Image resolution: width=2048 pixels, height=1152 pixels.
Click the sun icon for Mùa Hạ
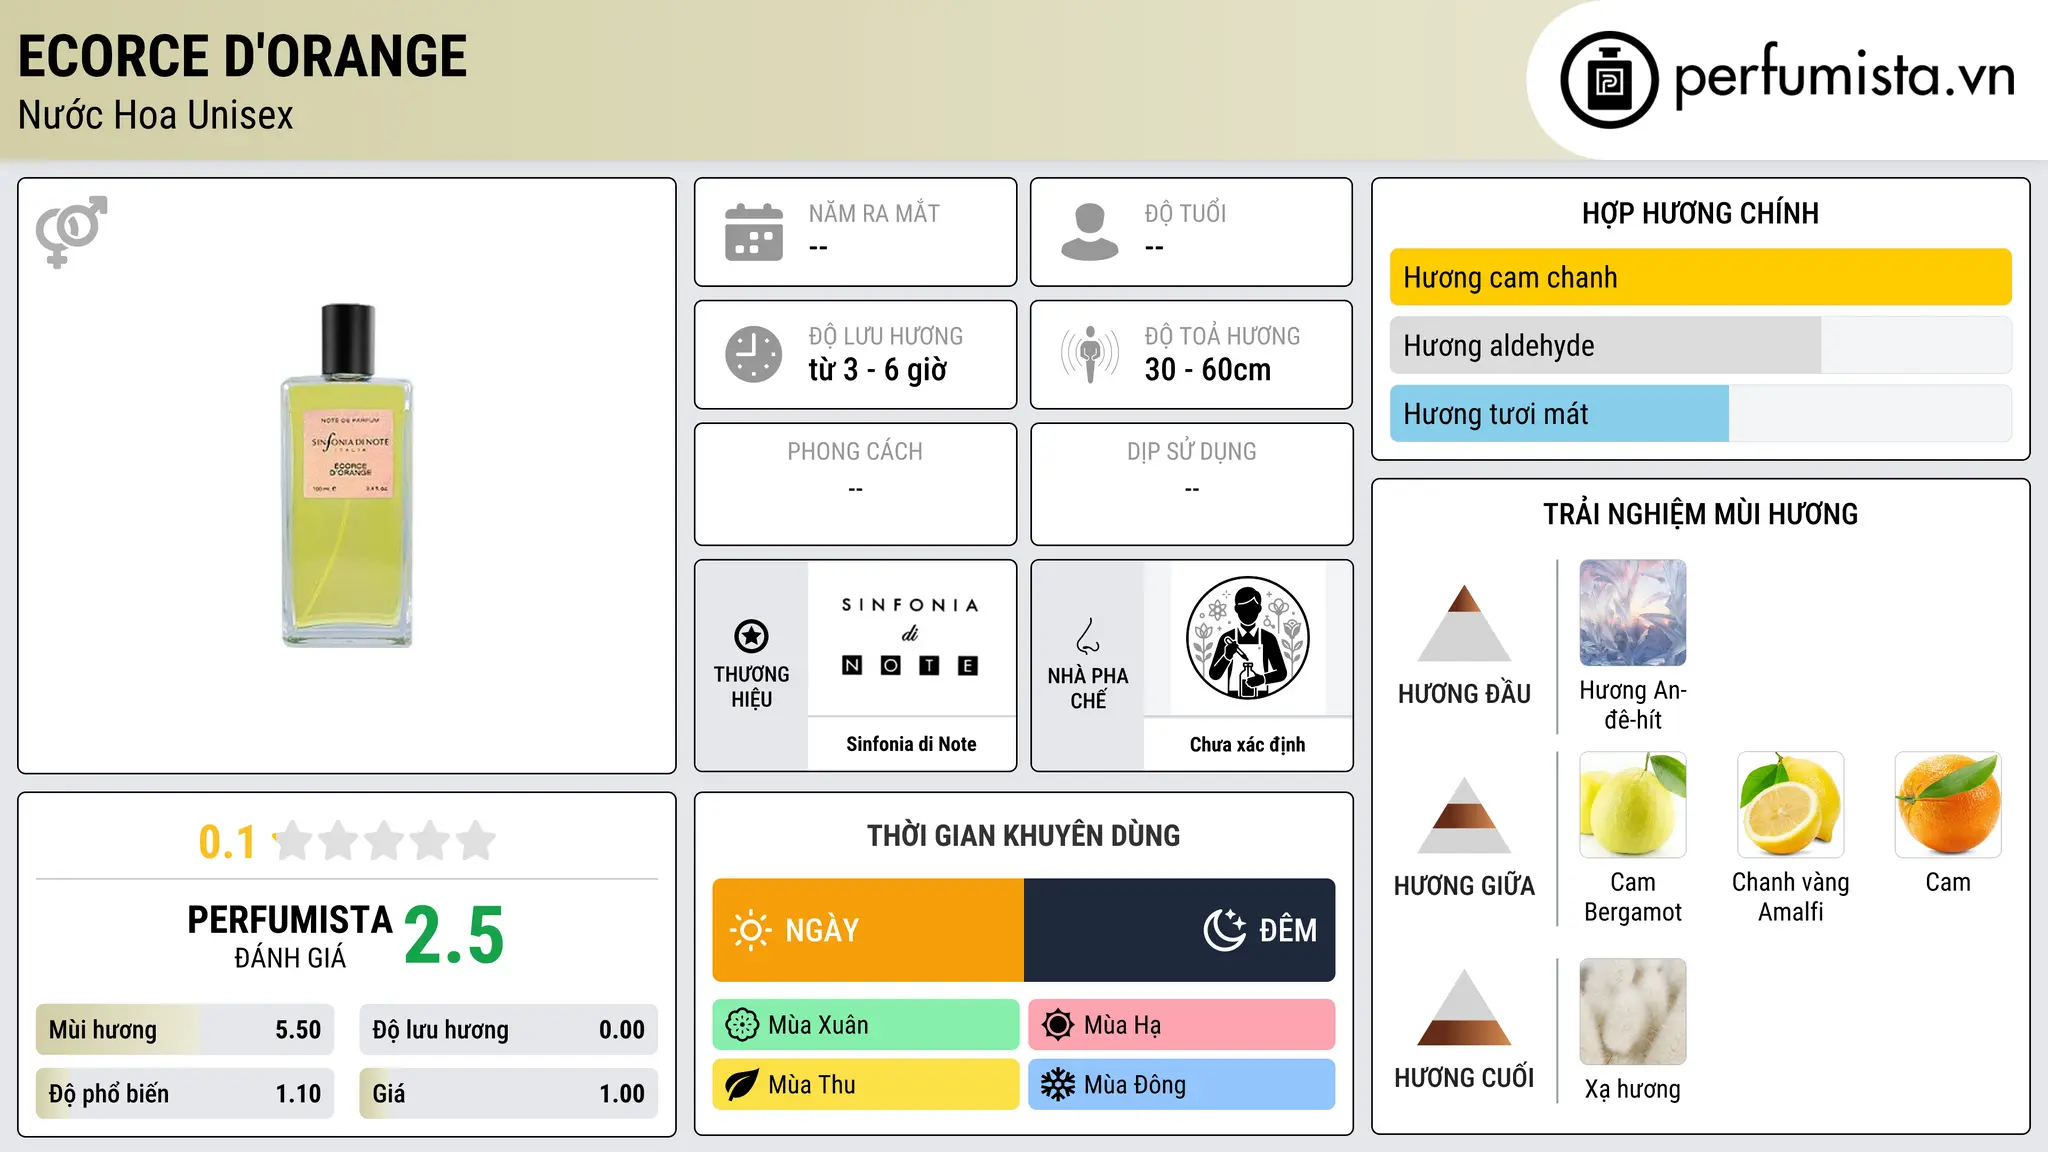click(1057, 1025)
